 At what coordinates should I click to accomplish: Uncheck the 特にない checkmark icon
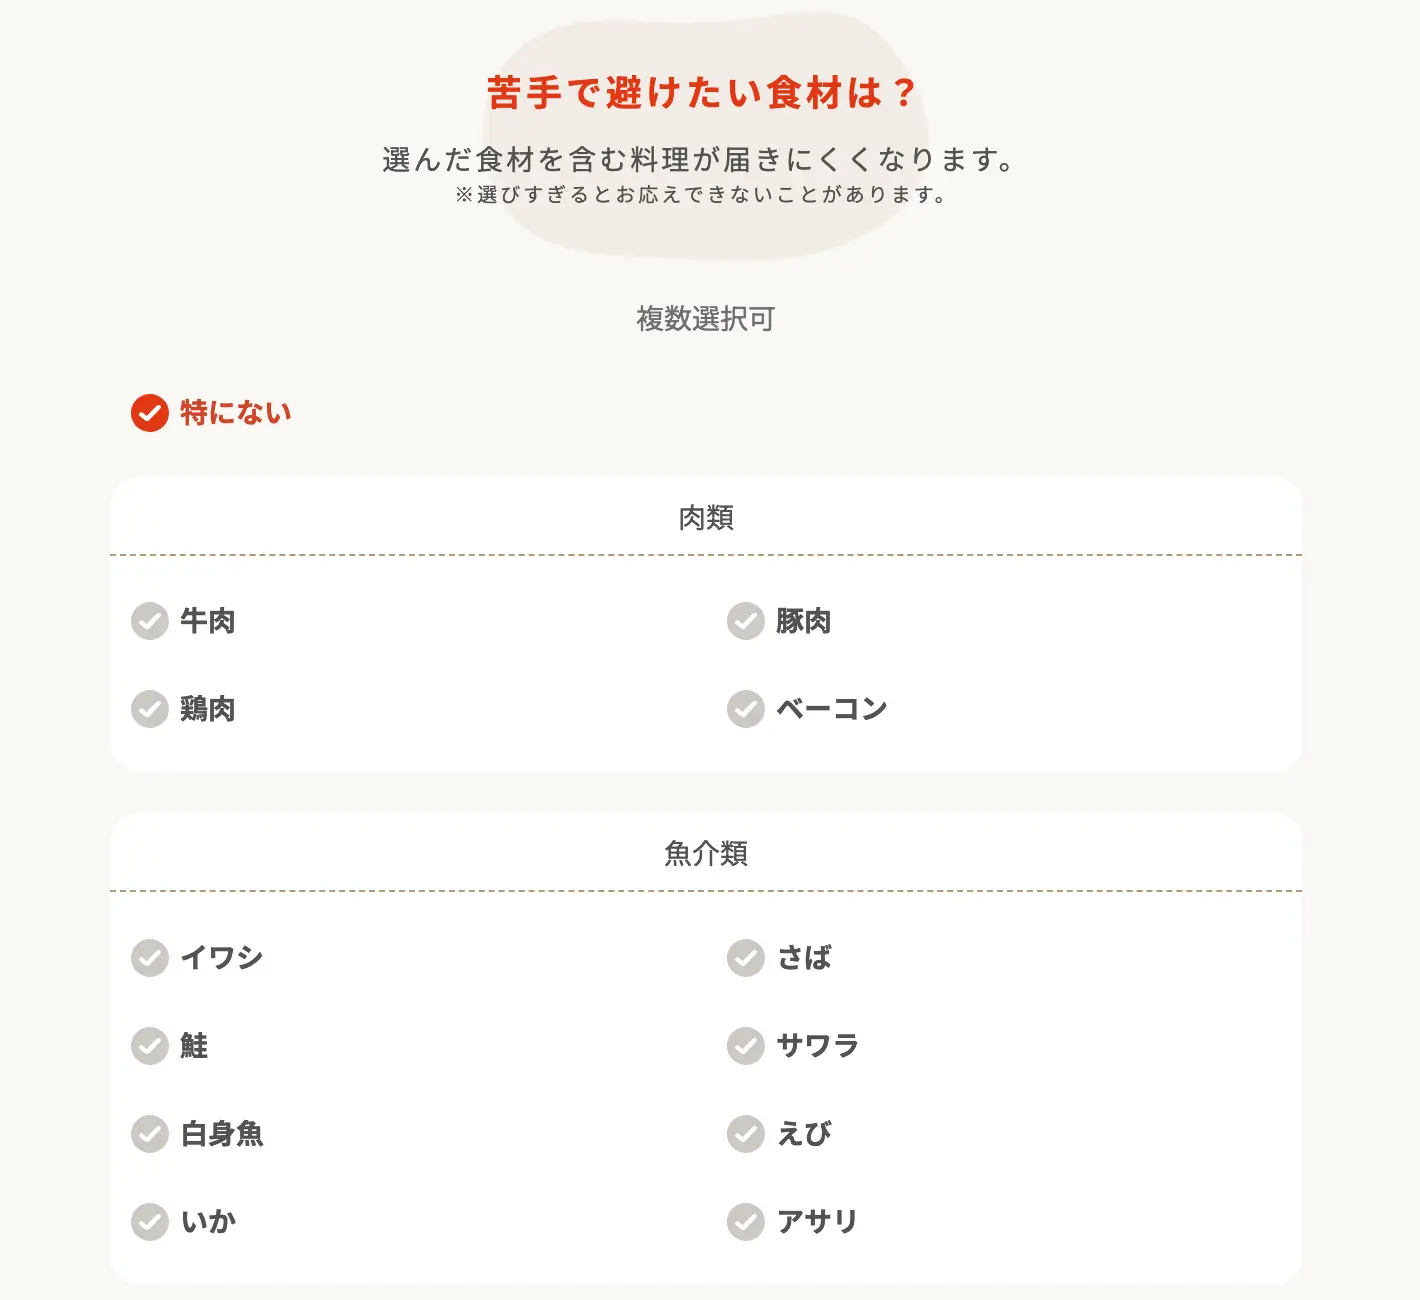[150, 413]
